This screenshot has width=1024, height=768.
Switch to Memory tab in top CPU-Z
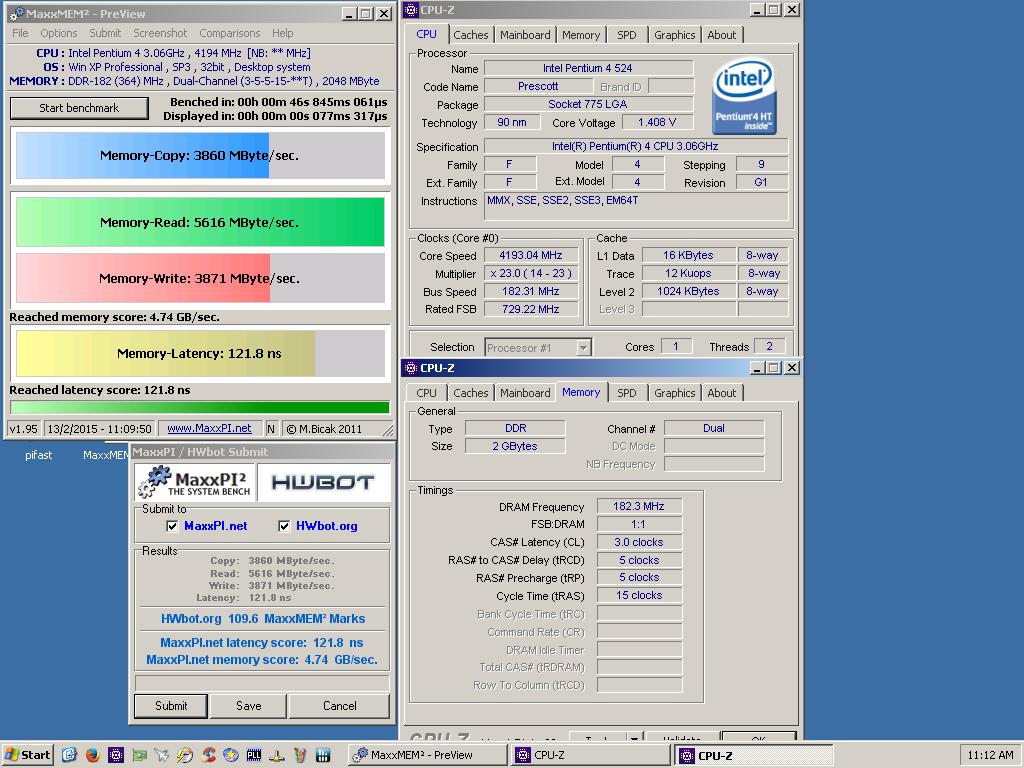tap(581, 35)
